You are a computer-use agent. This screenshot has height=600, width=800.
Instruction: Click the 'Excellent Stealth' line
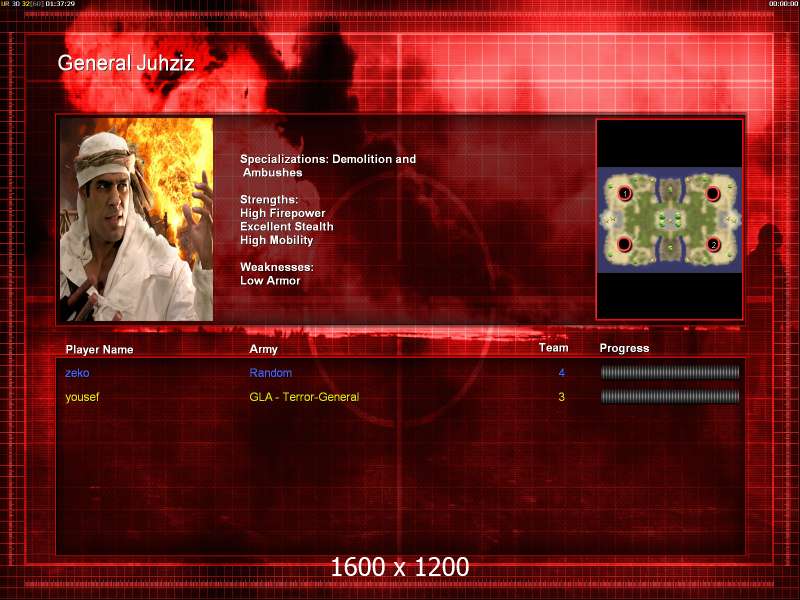tap(287, 226)
